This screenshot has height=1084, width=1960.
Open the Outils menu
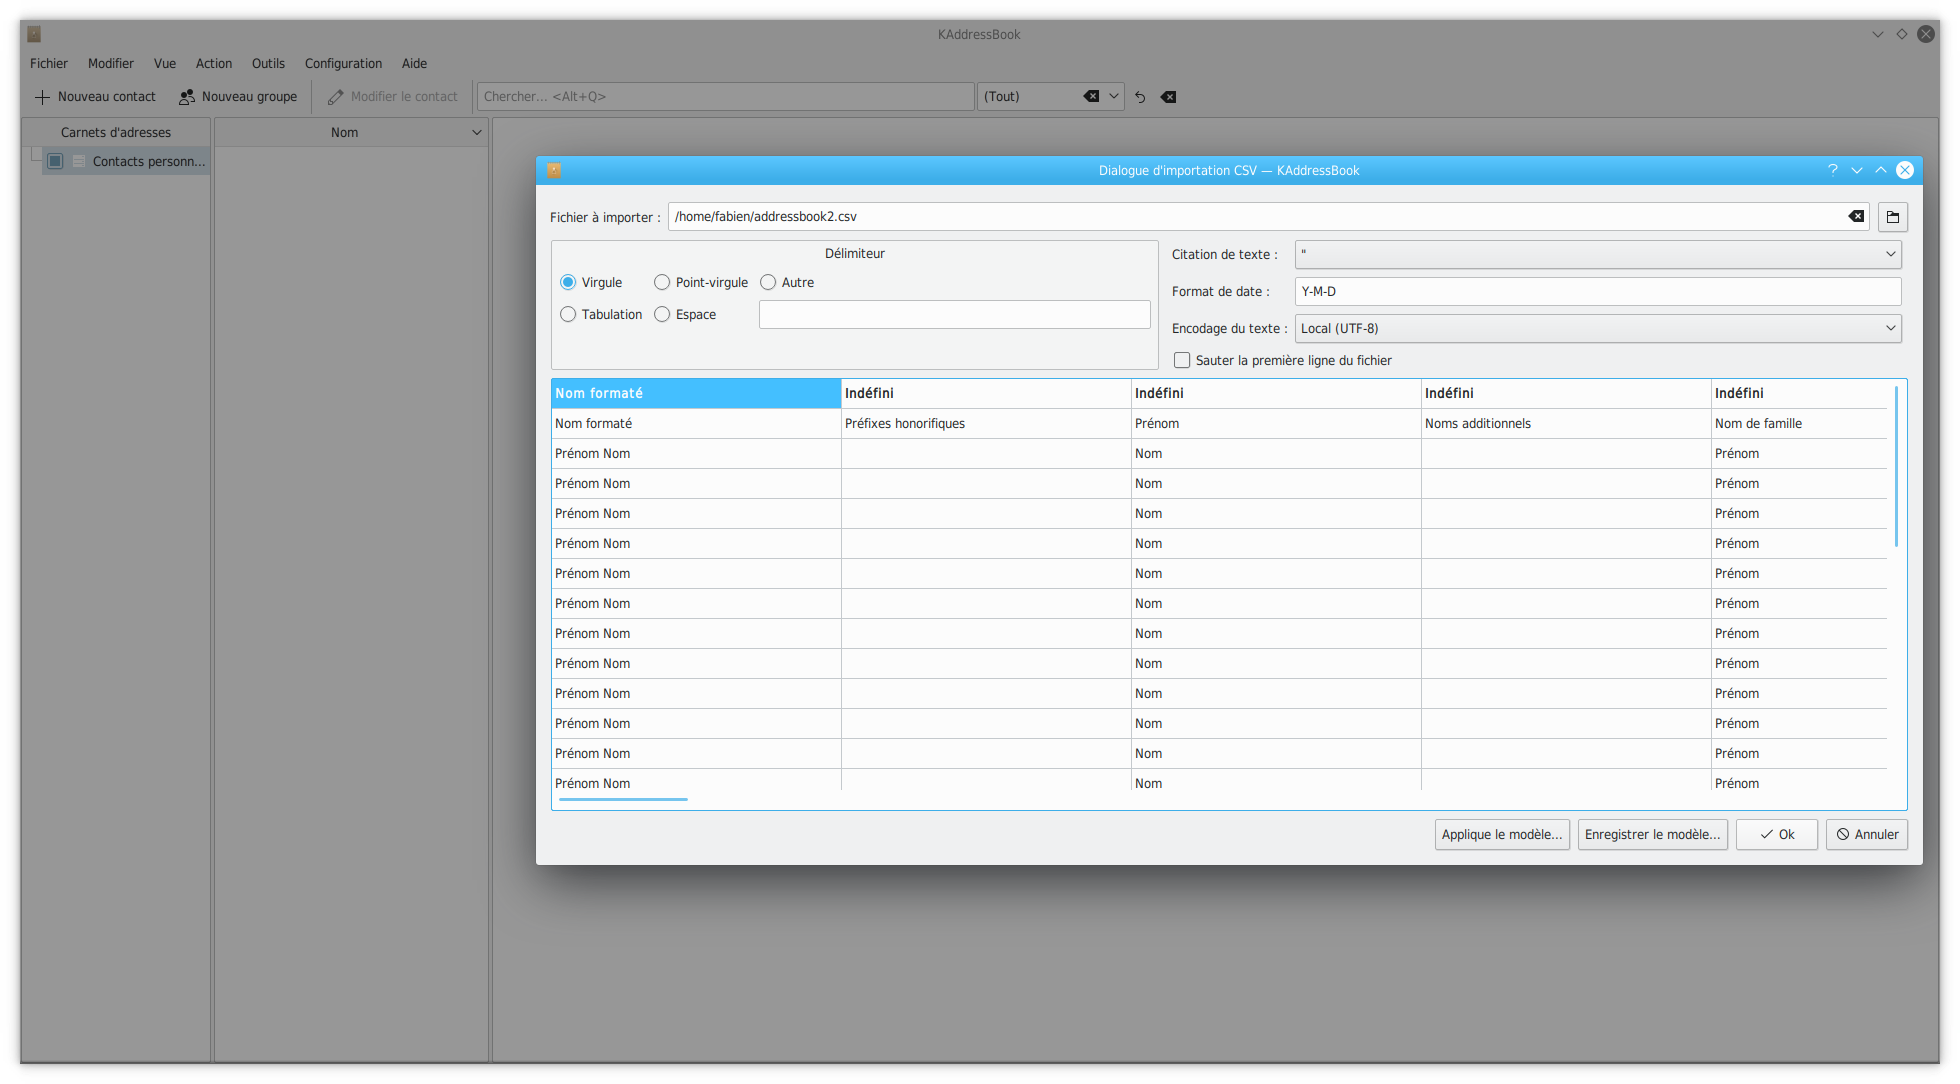[268, 63]
